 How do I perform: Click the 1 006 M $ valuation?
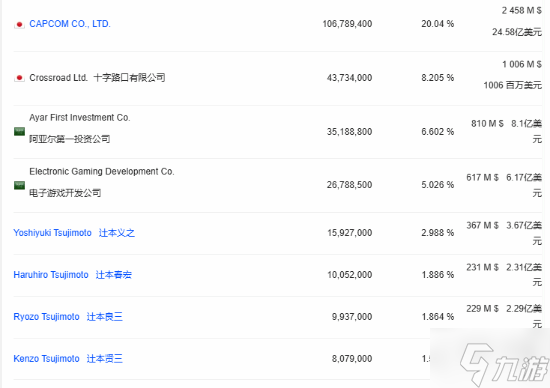click(x=522, y=64)
